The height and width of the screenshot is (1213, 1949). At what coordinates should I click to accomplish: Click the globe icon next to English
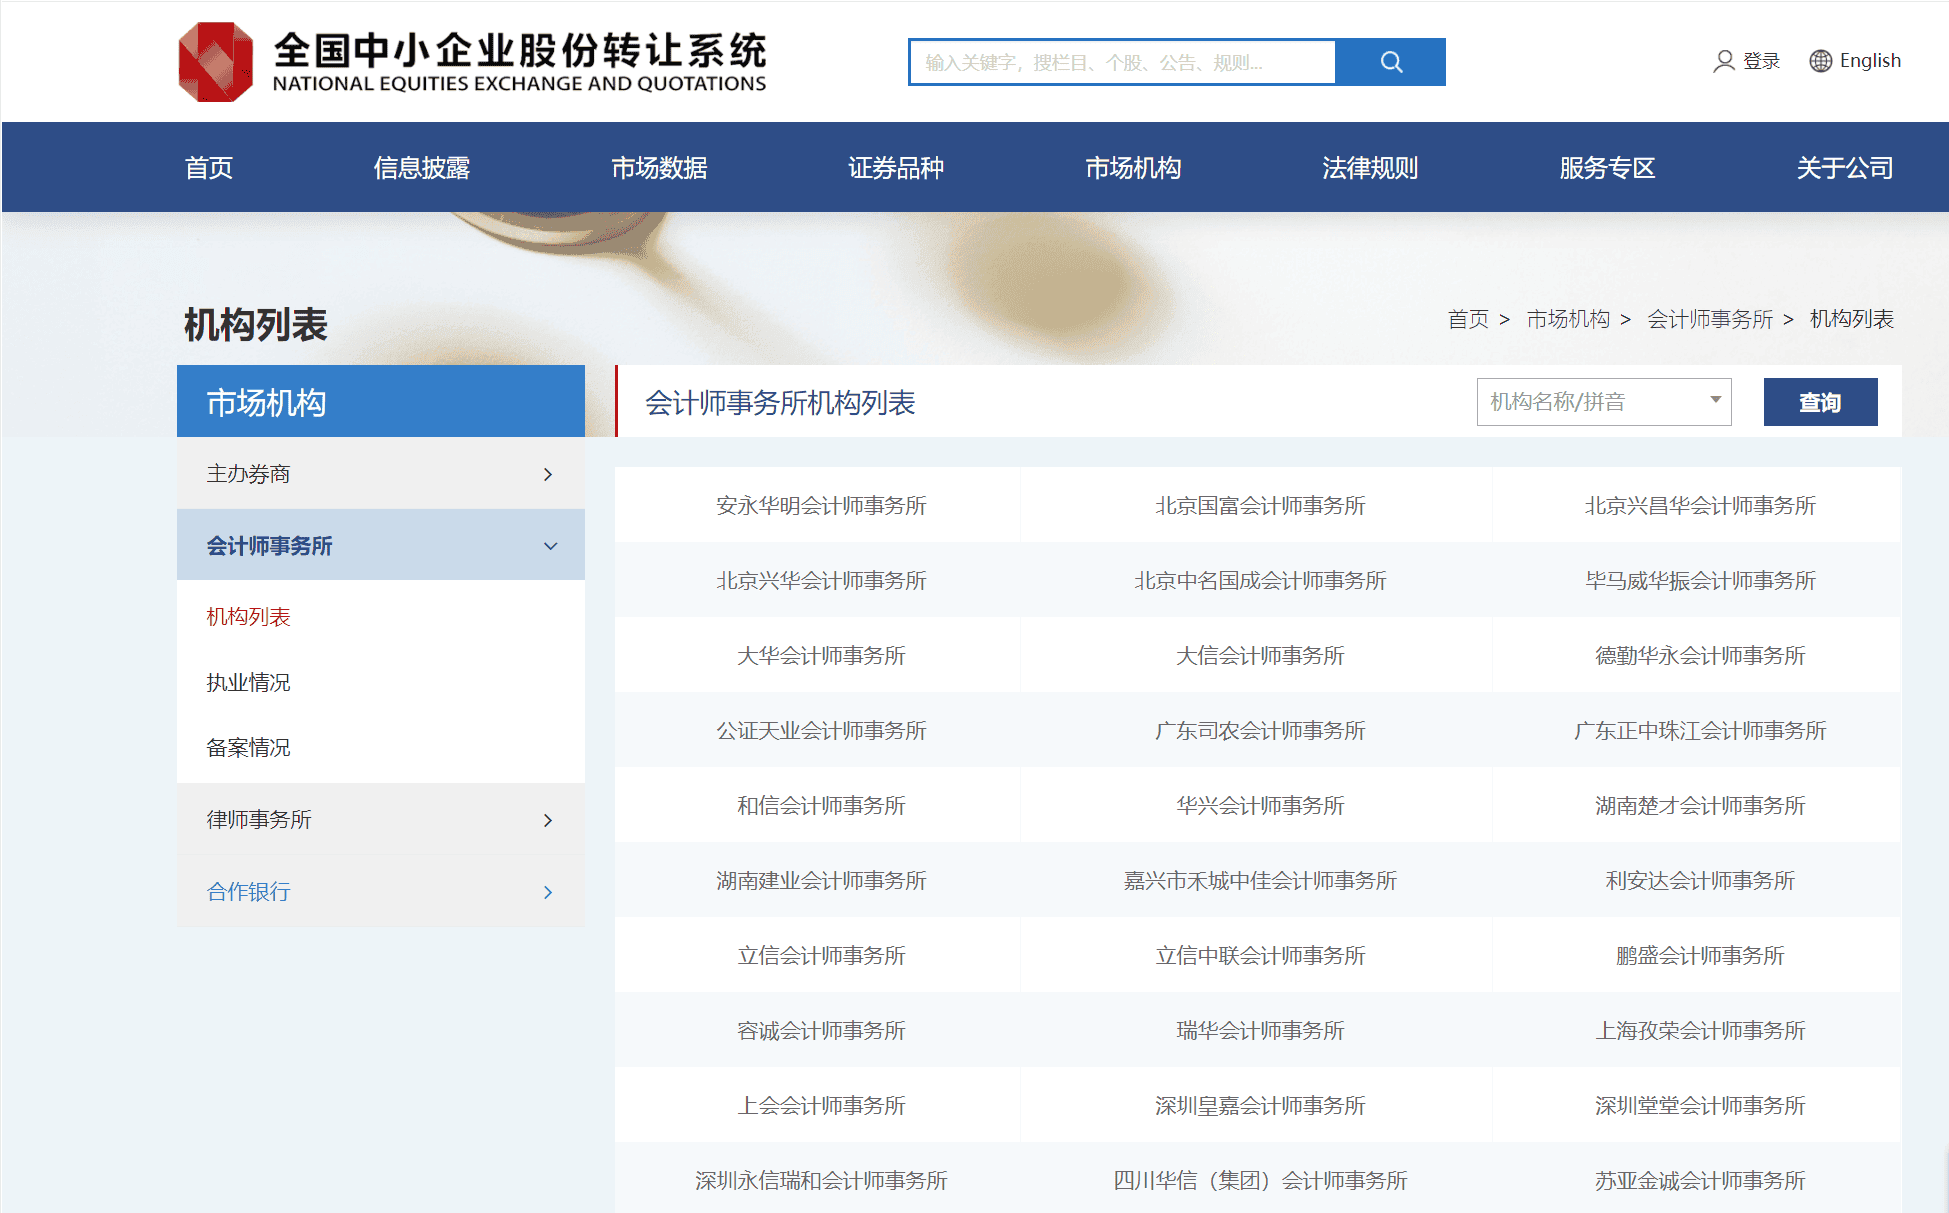coord(1820,61)
